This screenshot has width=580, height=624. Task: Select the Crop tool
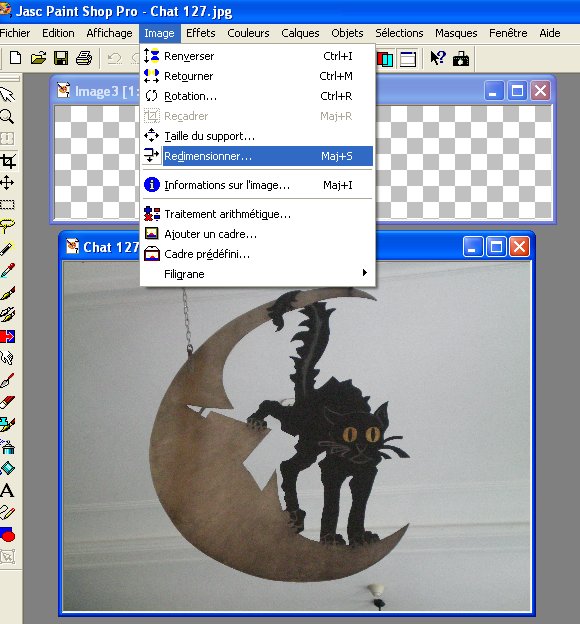coord(7,161)
